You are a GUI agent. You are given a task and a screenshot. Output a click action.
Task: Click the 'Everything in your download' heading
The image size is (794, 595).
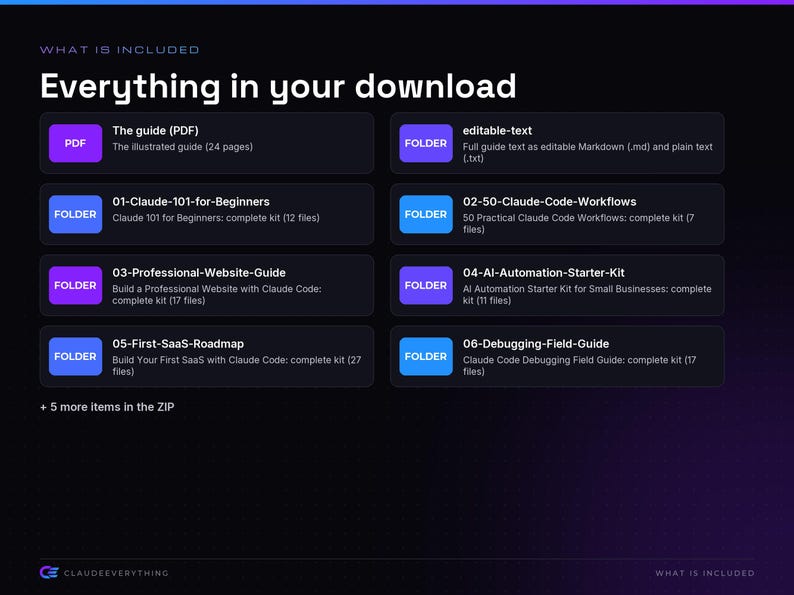[x=278, y=87]
